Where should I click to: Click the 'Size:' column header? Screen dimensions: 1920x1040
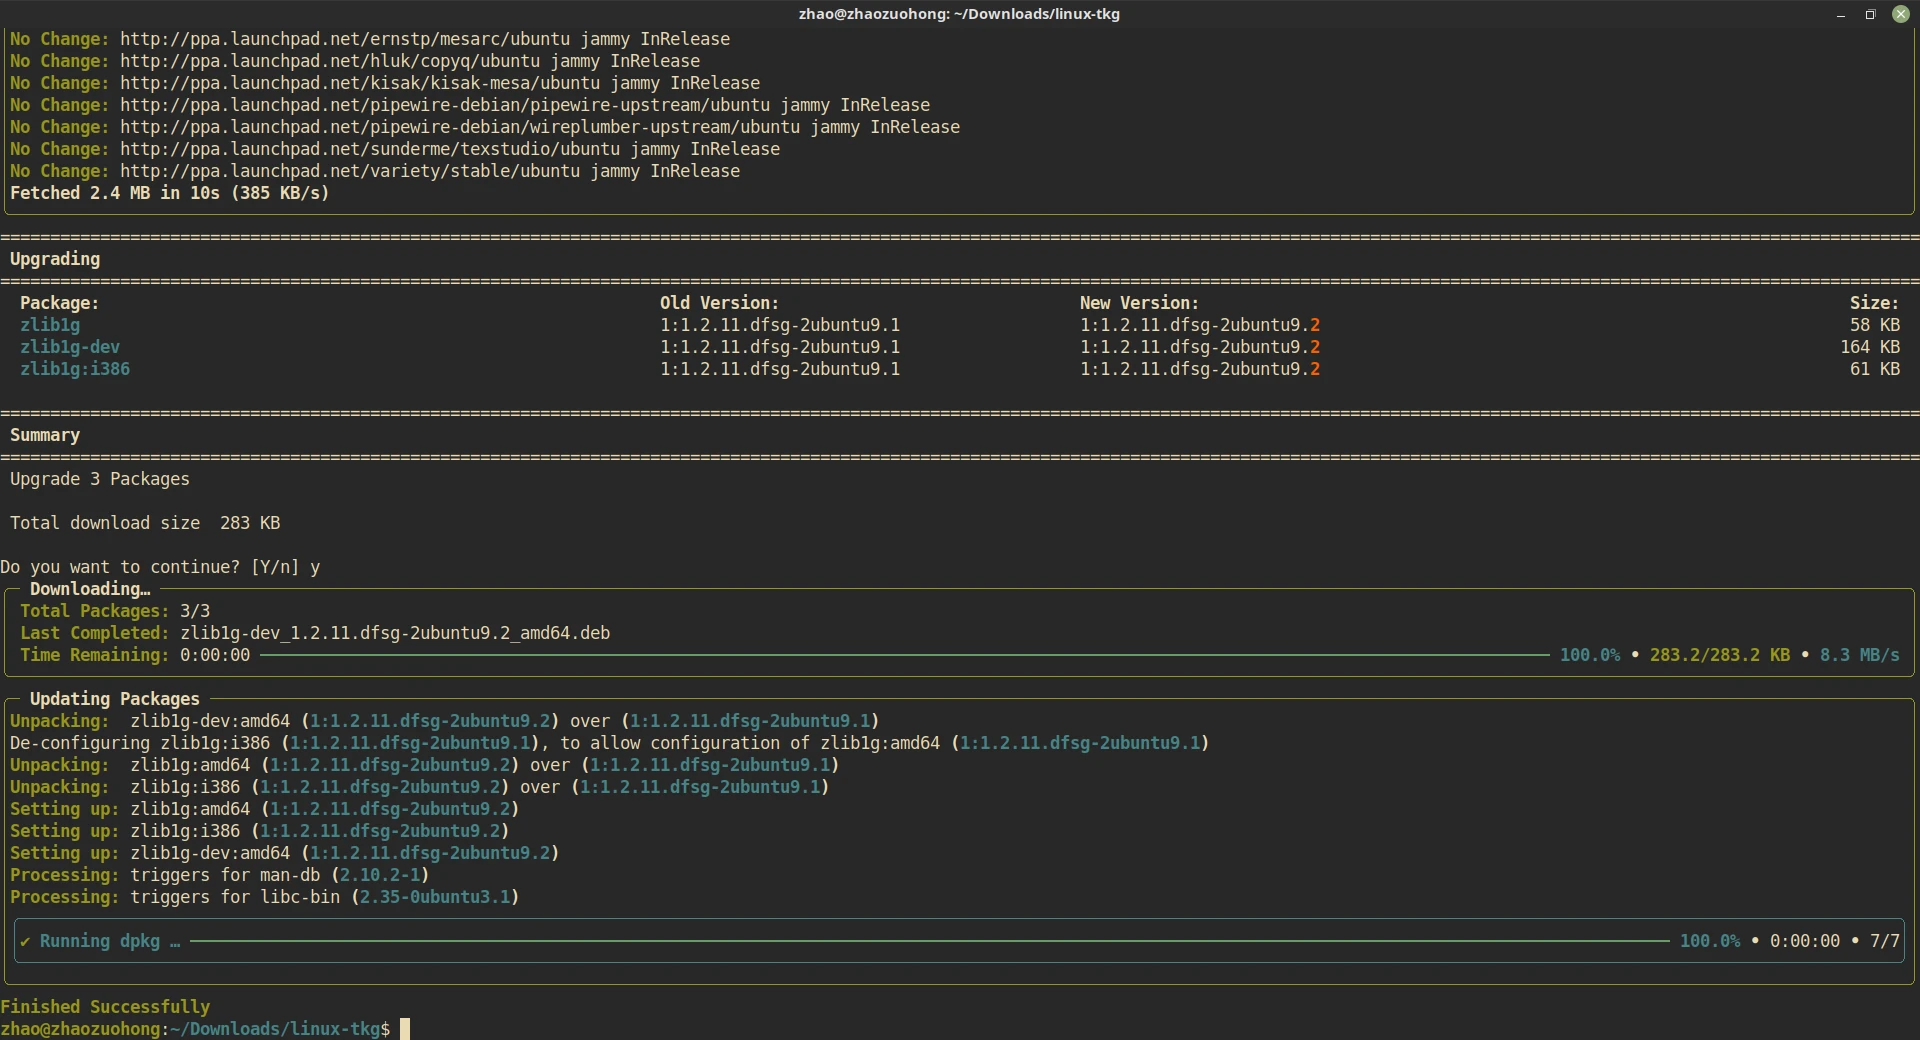pos(1874,303)
